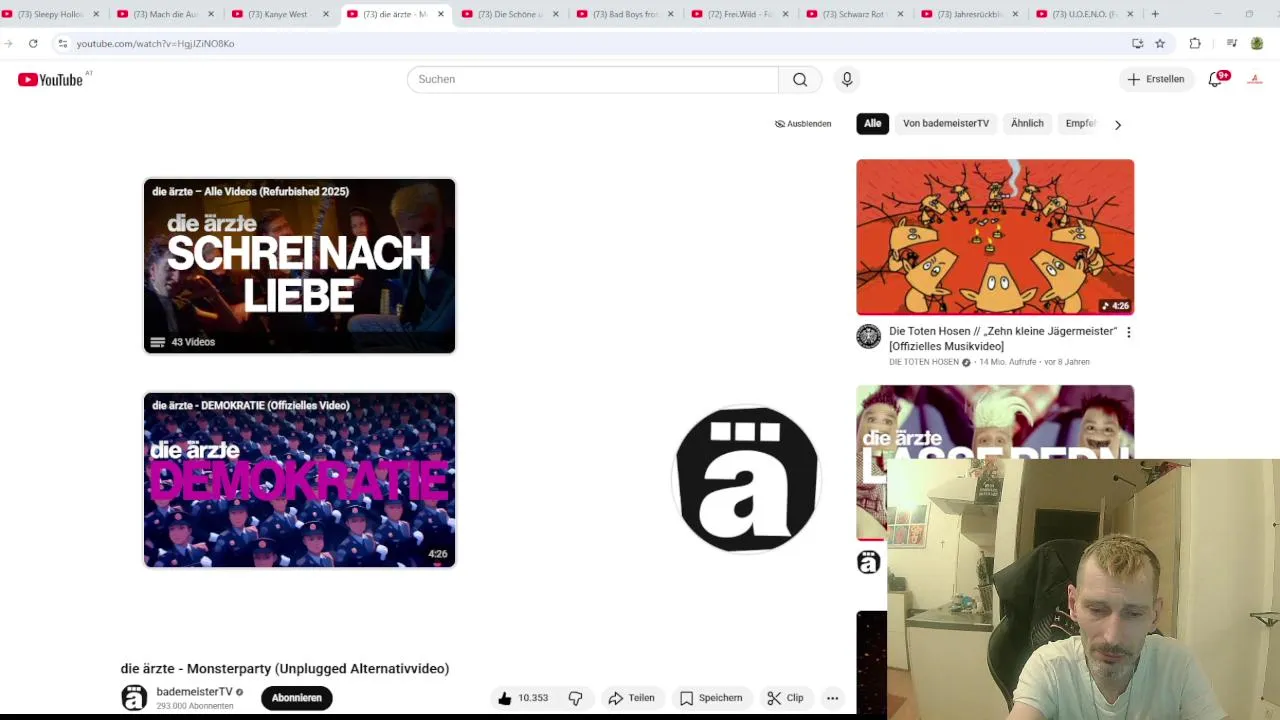
Task: Close the active die ärzte tab
Action: coord(441,14)
